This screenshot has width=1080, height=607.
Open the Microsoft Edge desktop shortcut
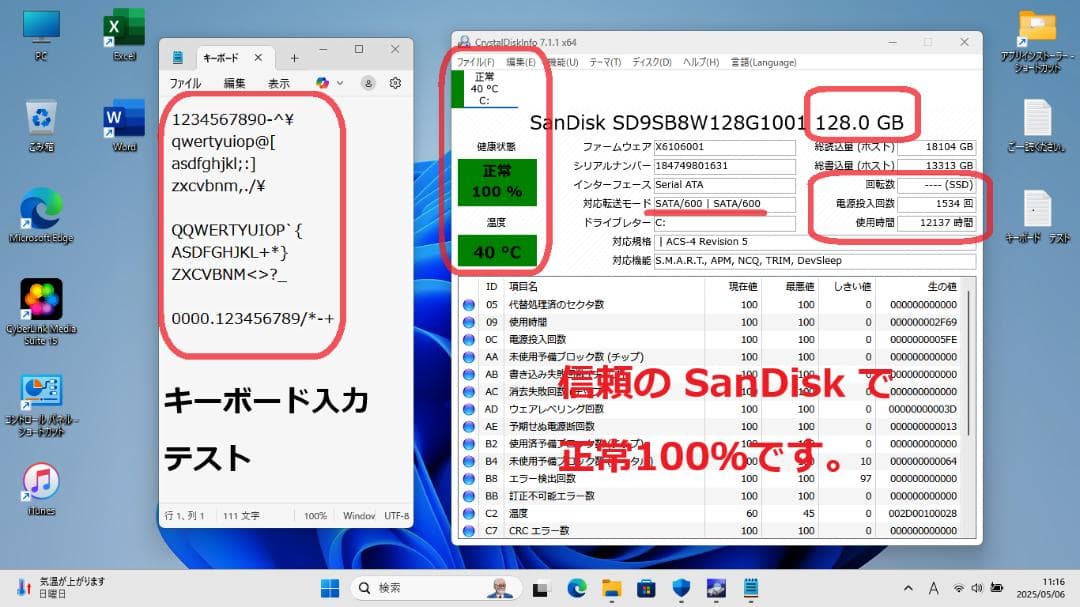point(41,216)
